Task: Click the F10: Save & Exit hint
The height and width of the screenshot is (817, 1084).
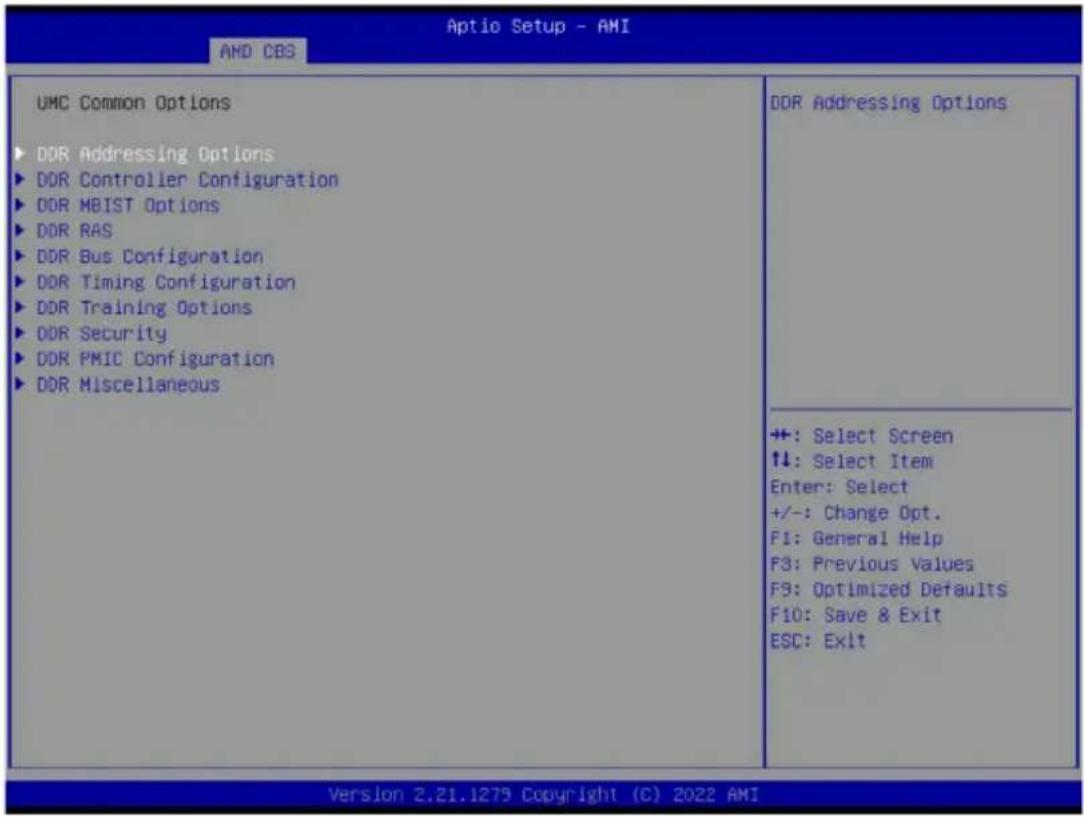Action: coord(856,615)
